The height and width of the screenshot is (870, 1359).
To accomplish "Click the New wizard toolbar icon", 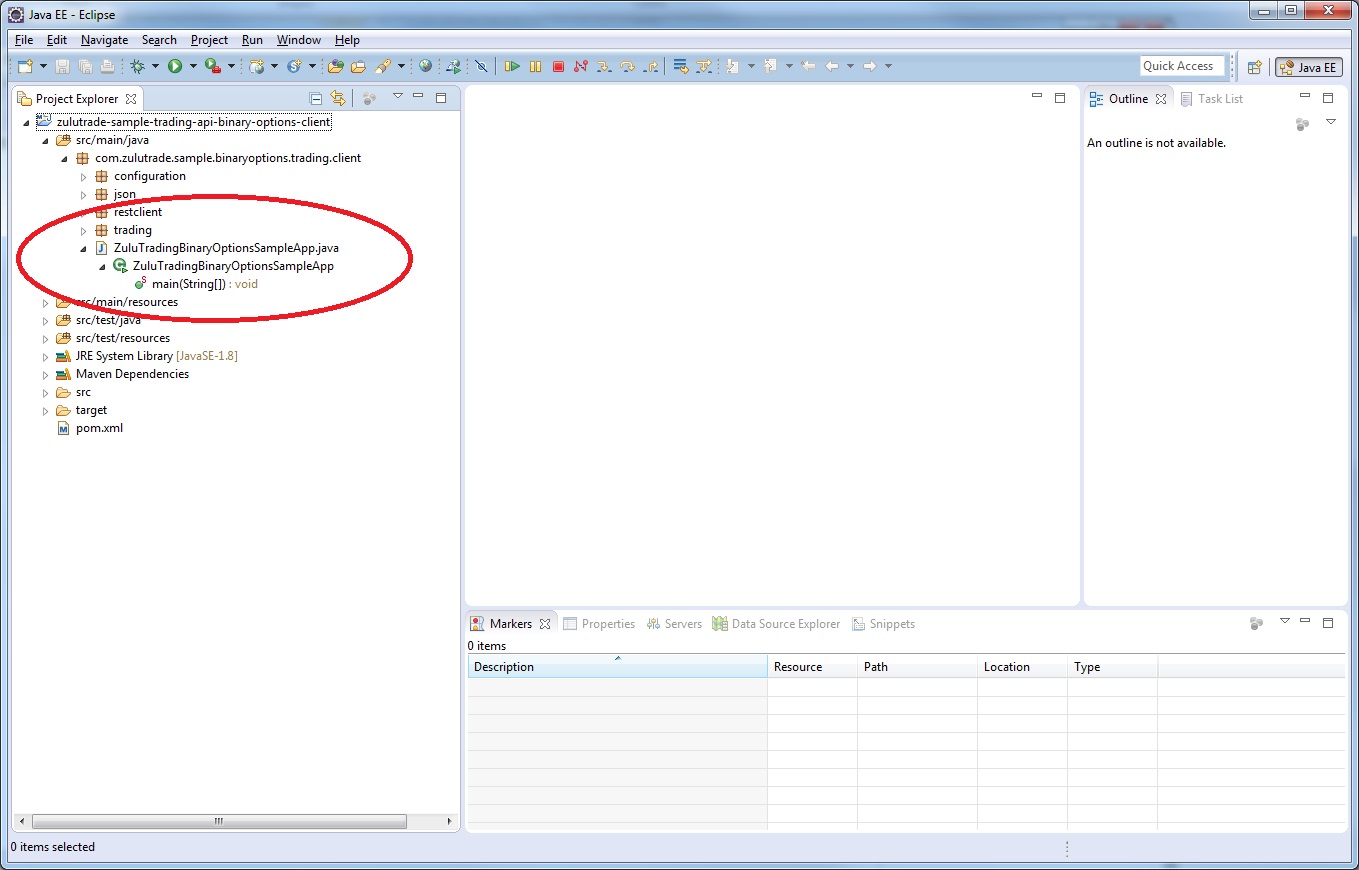I will pyautogui.click(x=25, y=66).
